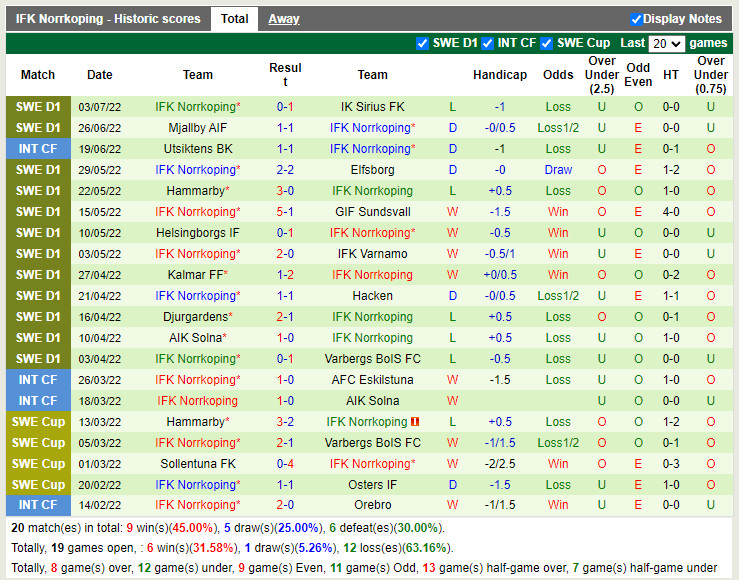Image resolution: width=740 pixels, height=580 pixels.
Task: Uncheck the SWE D1 filter checkbox
Action: click(422, 43)
